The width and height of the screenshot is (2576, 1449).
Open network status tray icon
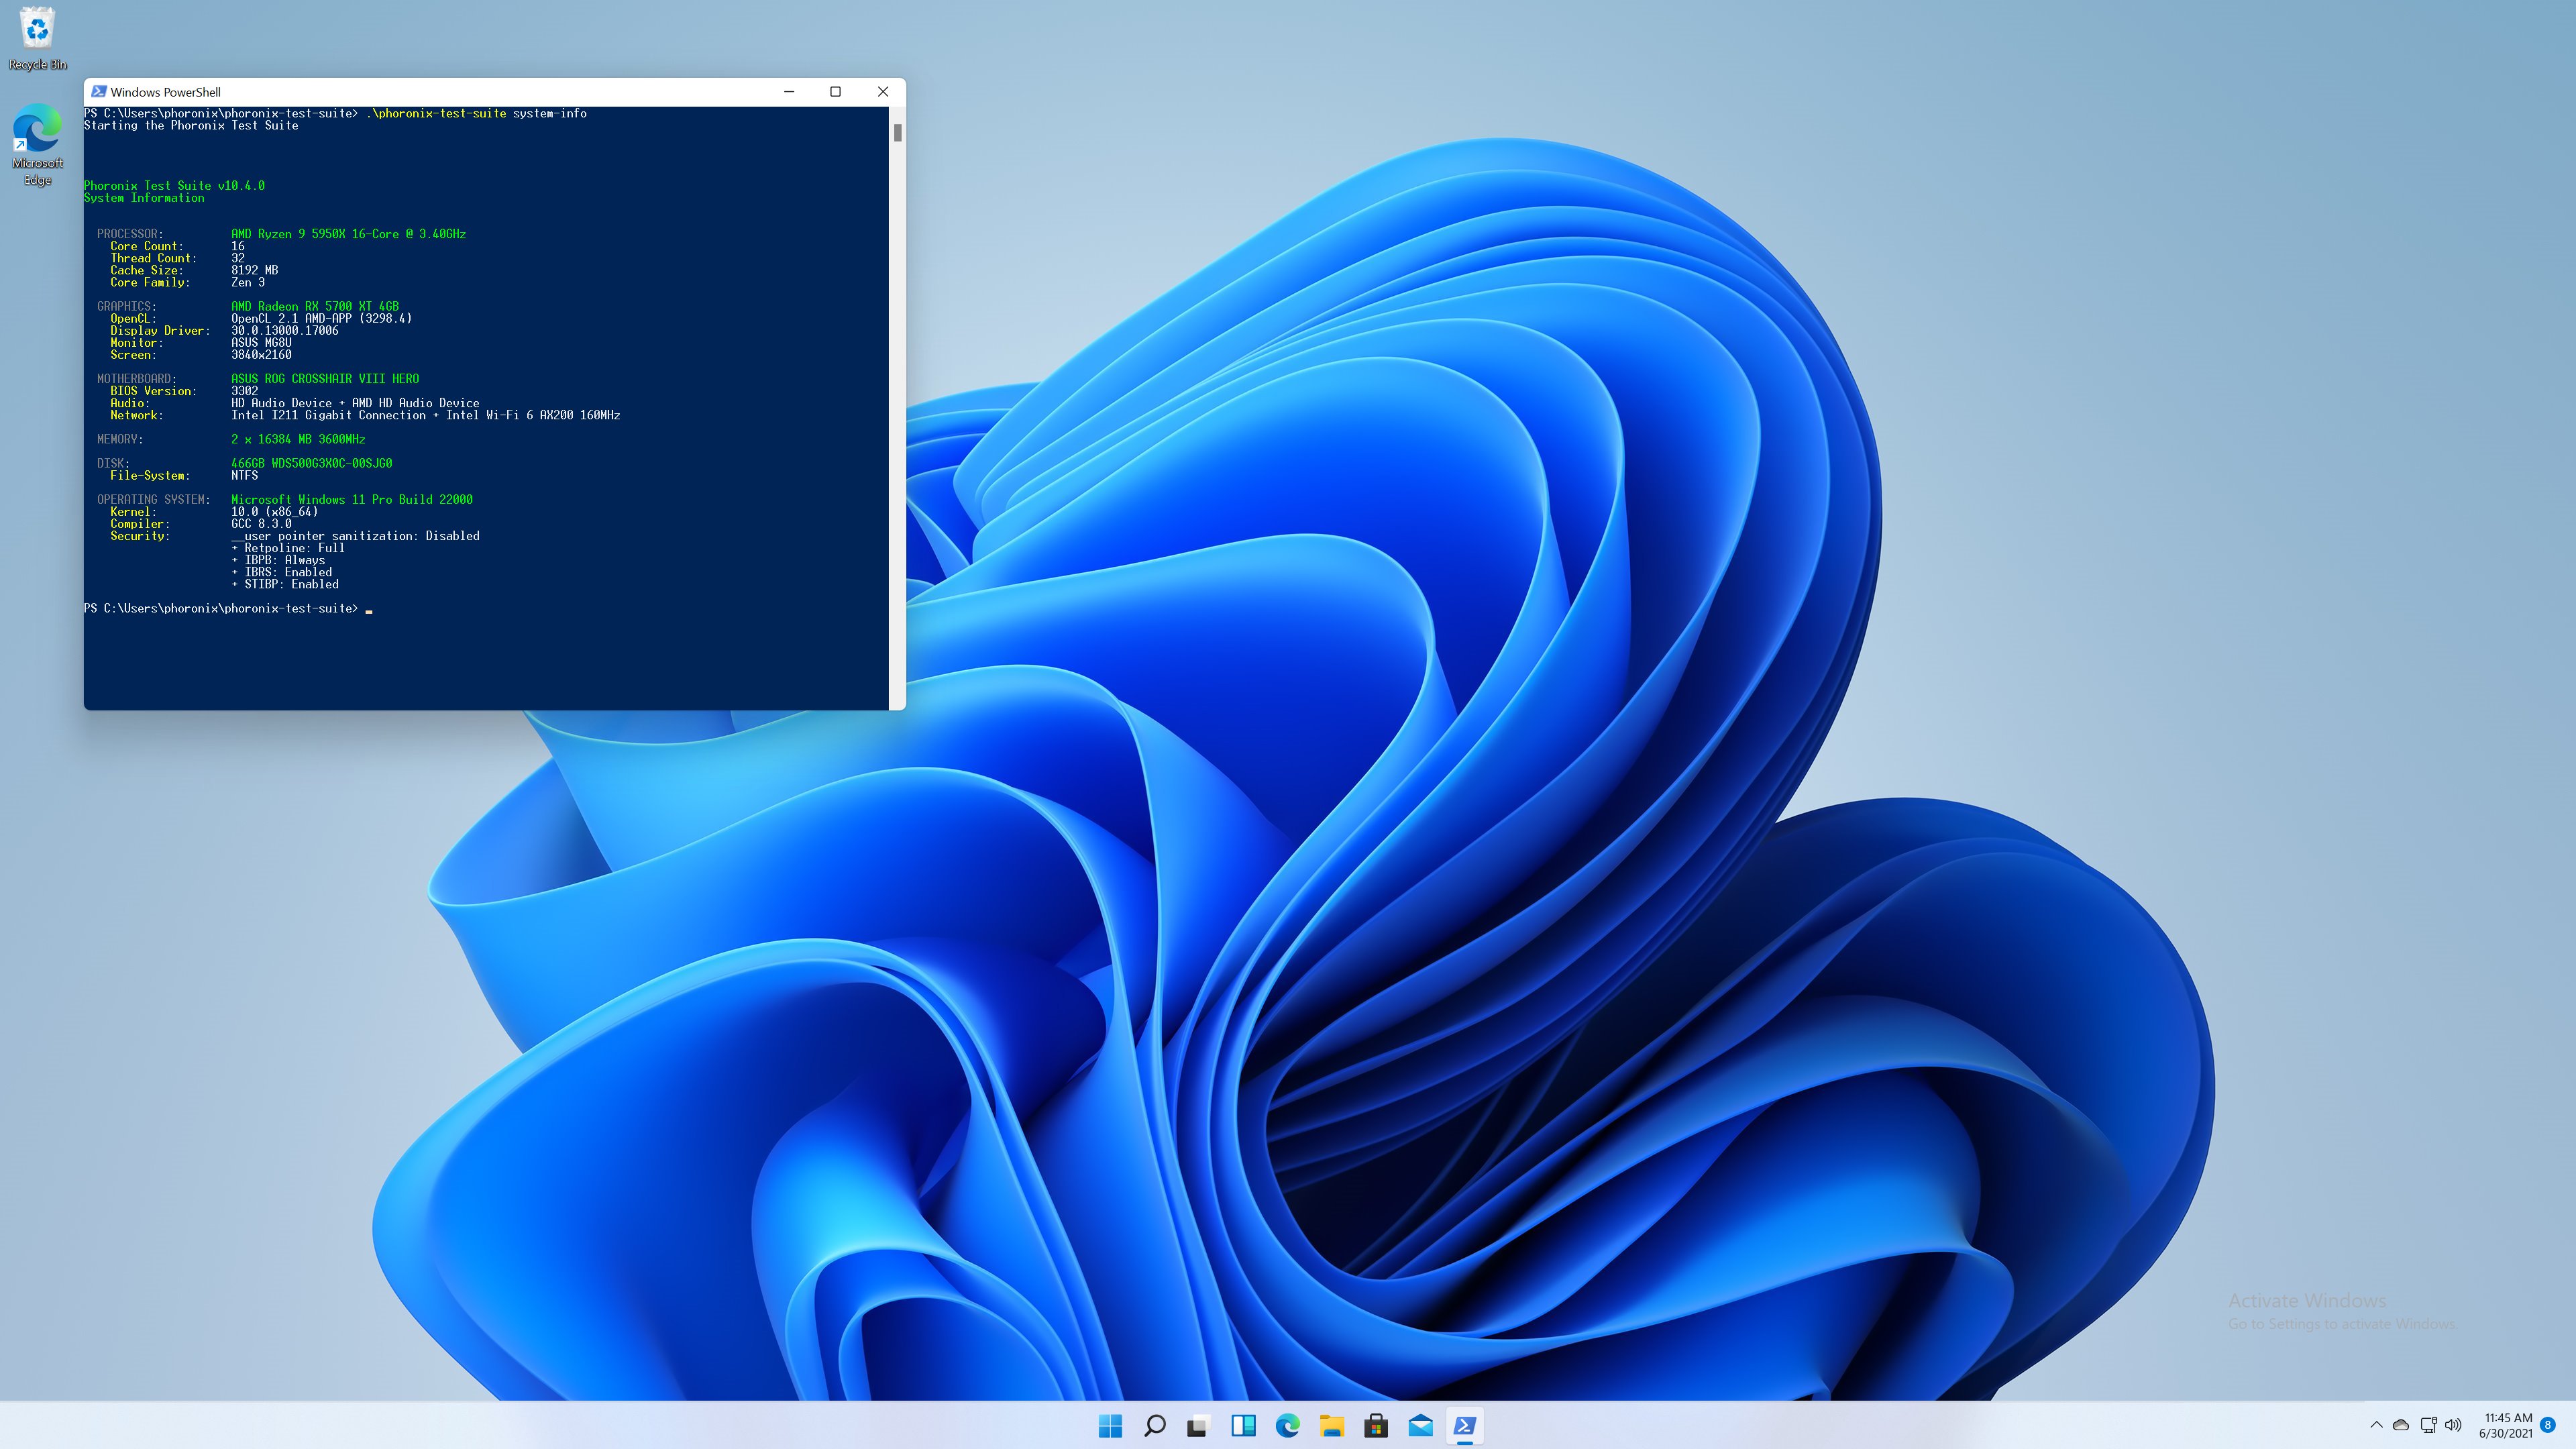pyautogui.click(x=2428, y=1425)
